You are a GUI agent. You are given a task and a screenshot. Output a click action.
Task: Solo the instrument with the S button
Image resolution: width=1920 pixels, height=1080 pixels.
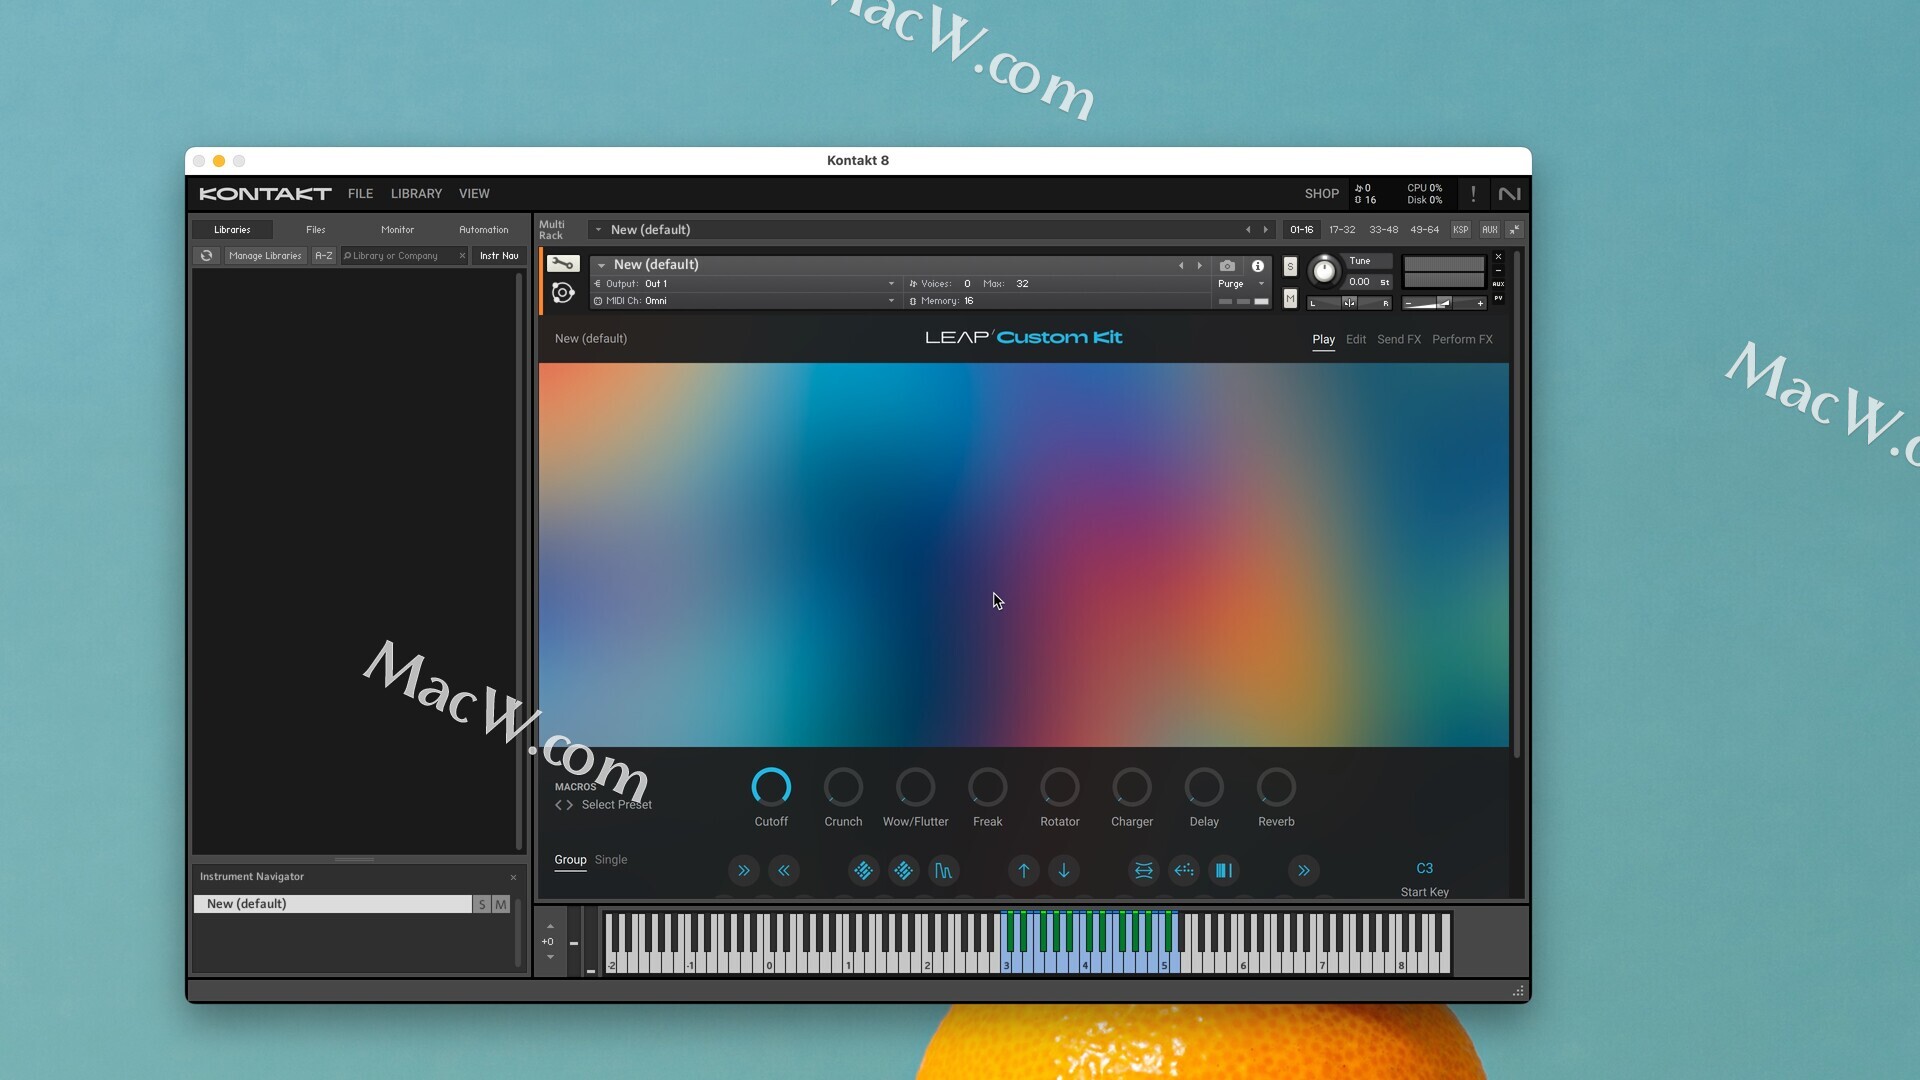coord(1290,267)
